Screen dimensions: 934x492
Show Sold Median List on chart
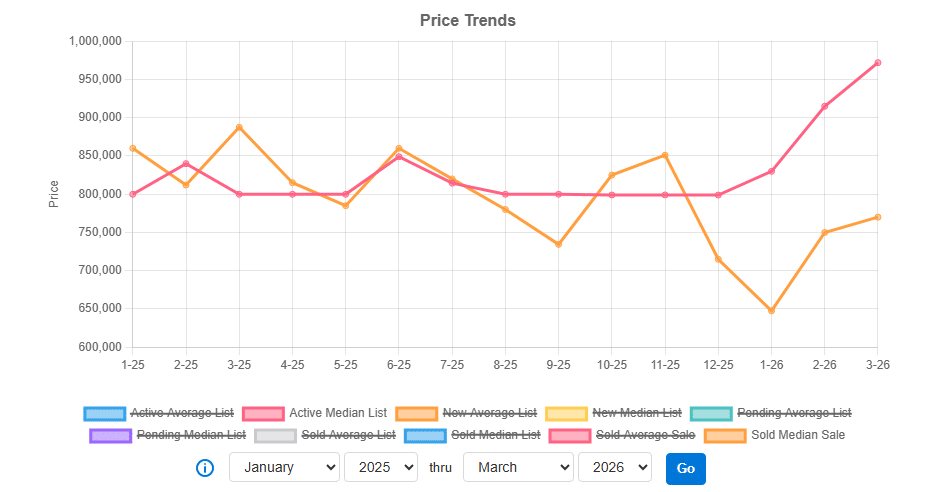495,435
